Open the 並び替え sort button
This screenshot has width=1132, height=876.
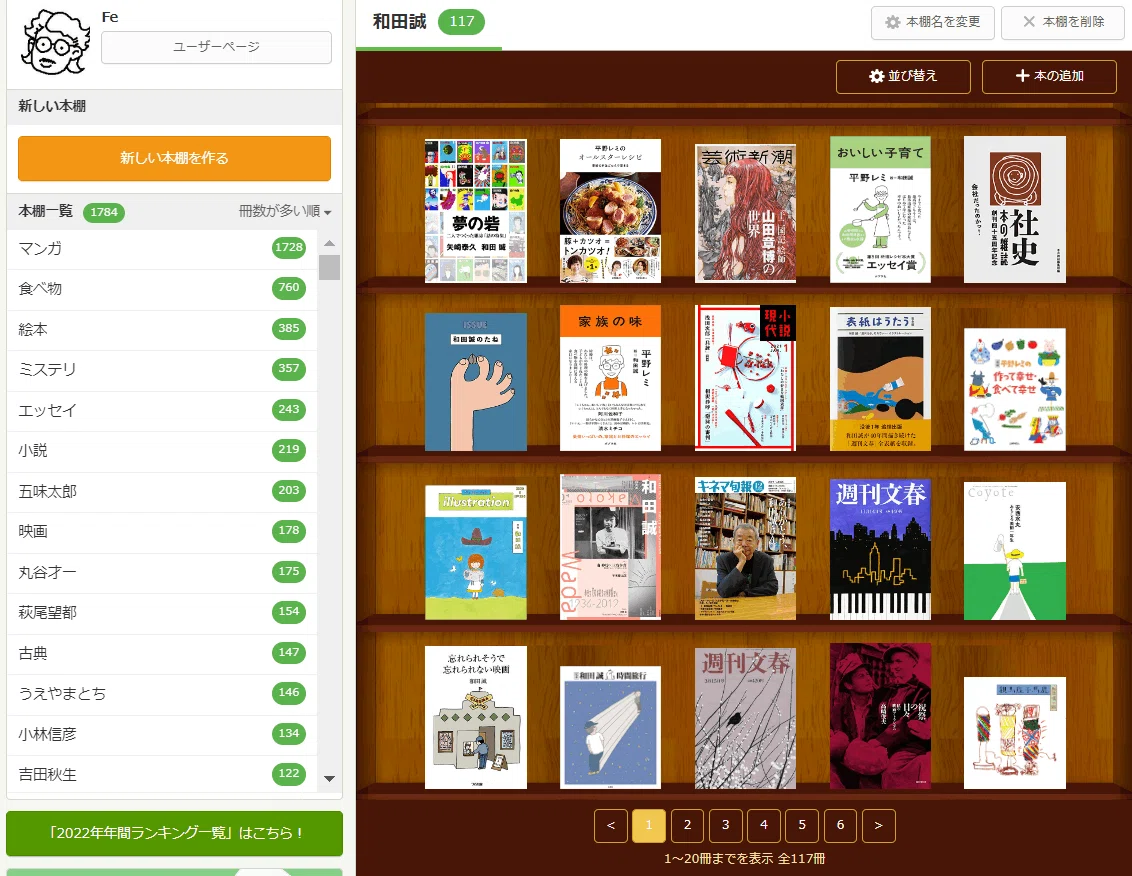[903, 77]
